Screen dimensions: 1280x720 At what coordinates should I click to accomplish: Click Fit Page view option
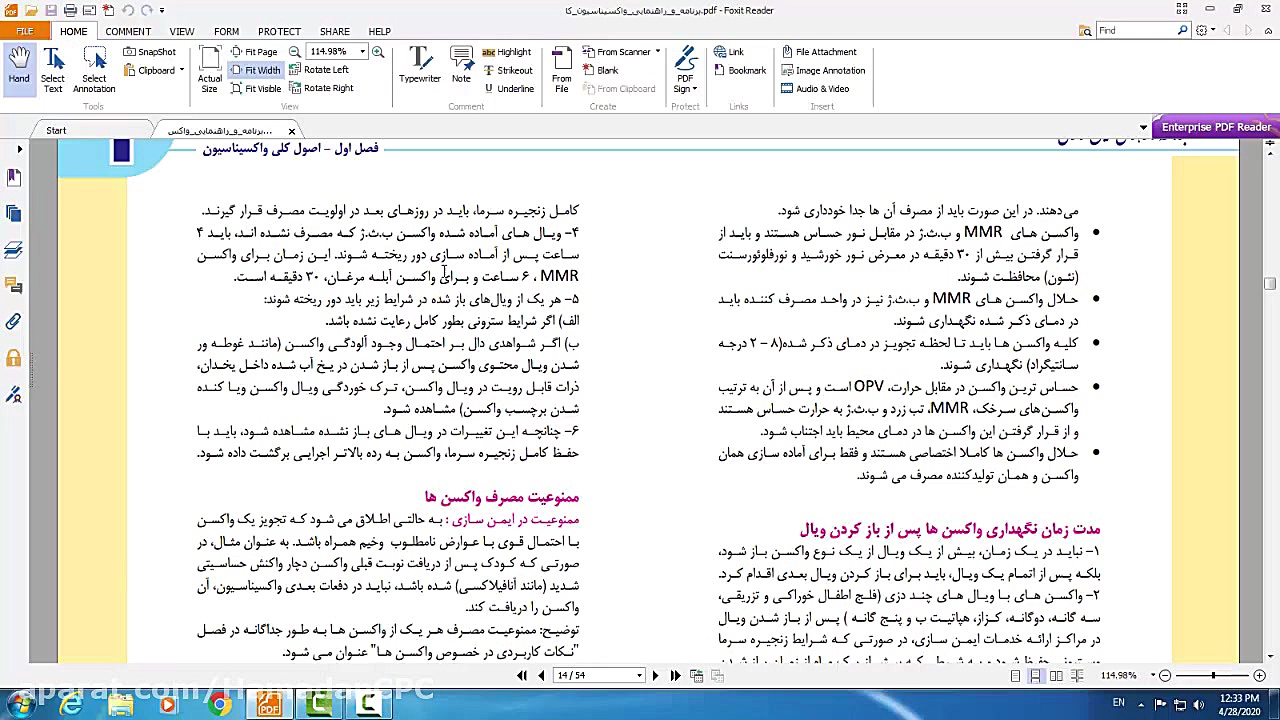point(254,52)
